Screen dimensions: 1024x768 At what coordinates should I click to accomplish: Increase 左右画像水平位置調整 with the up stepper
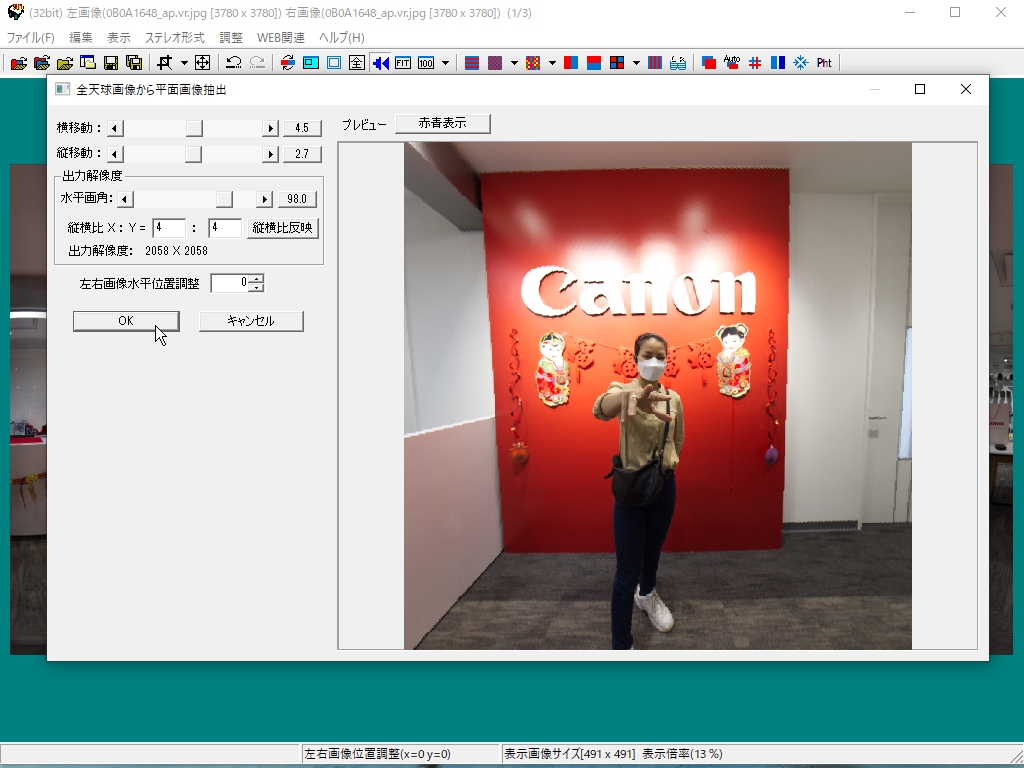coord(257,279)
